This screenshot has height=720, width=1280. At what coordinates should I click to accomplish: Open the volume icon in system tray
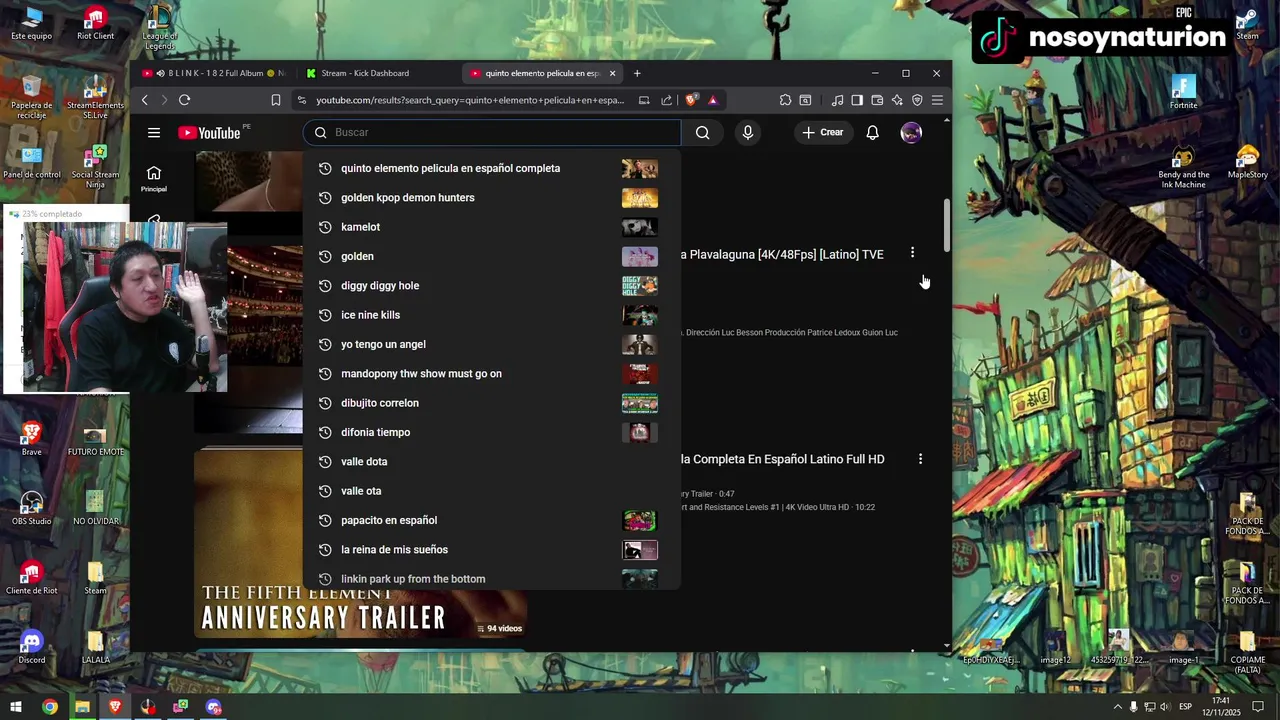click(1166, 707)
